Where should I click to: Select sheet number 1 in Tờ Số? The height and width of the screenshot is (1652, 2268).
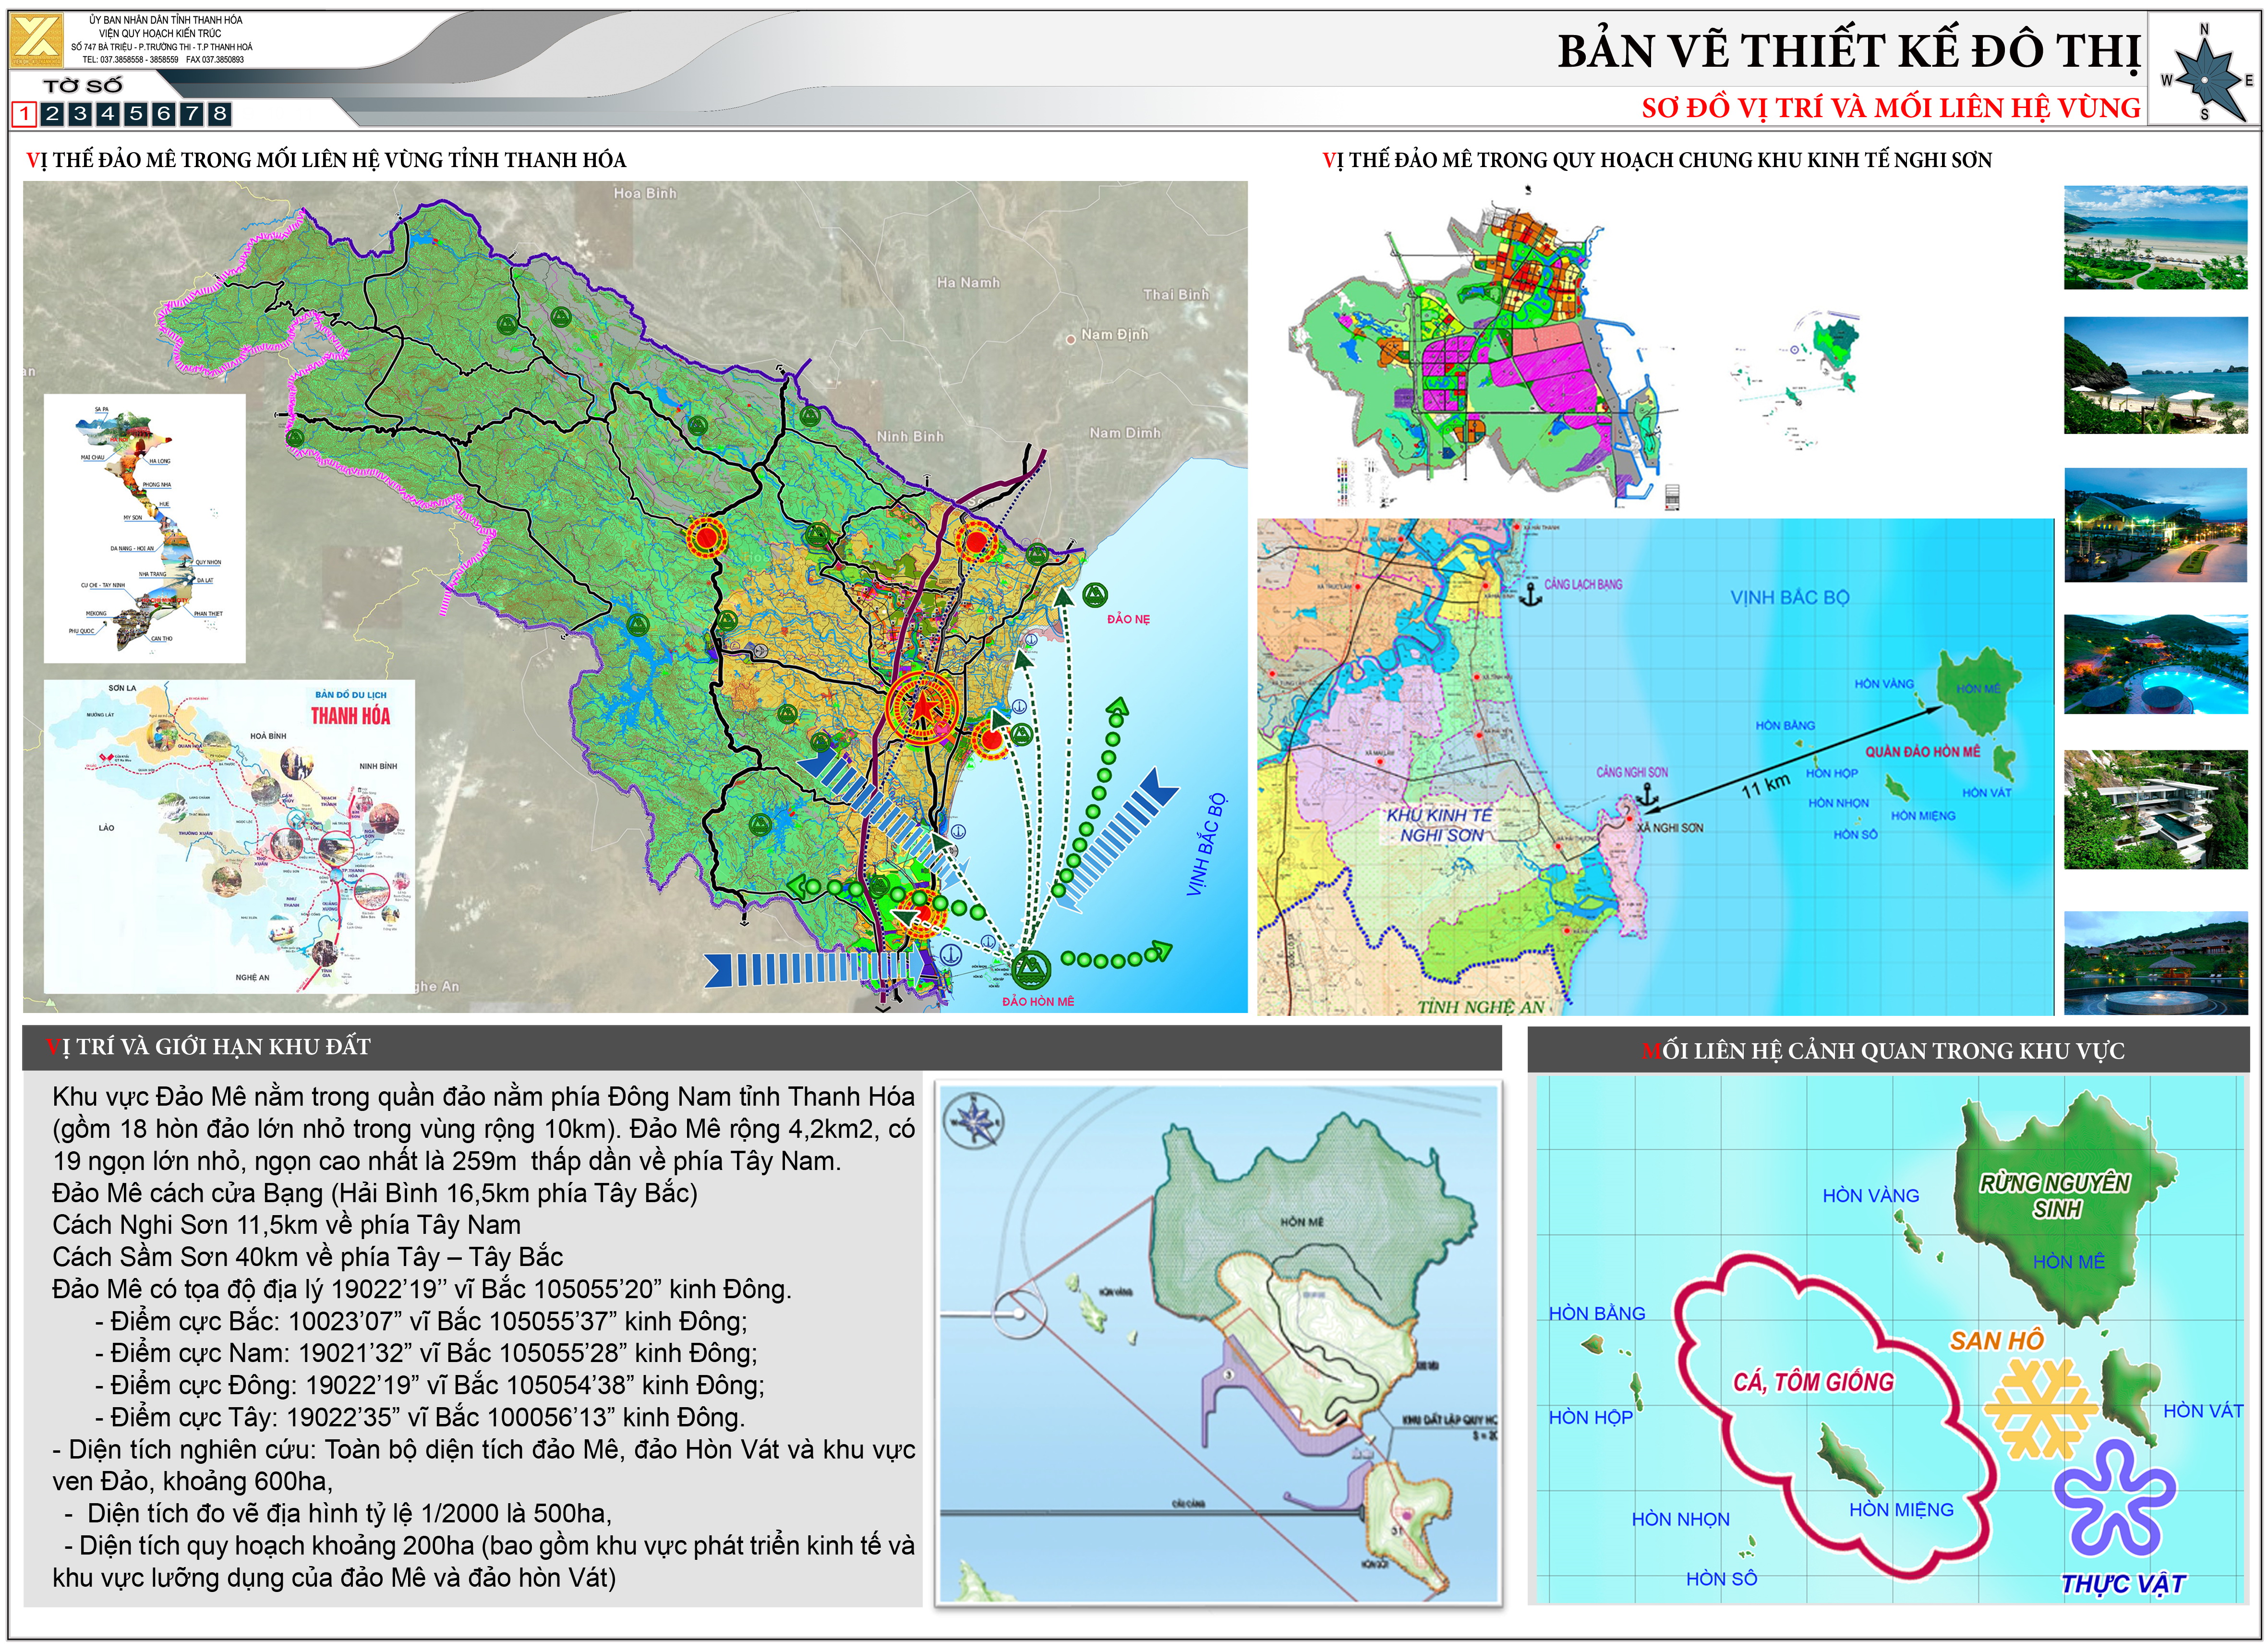tap(24, 114)
